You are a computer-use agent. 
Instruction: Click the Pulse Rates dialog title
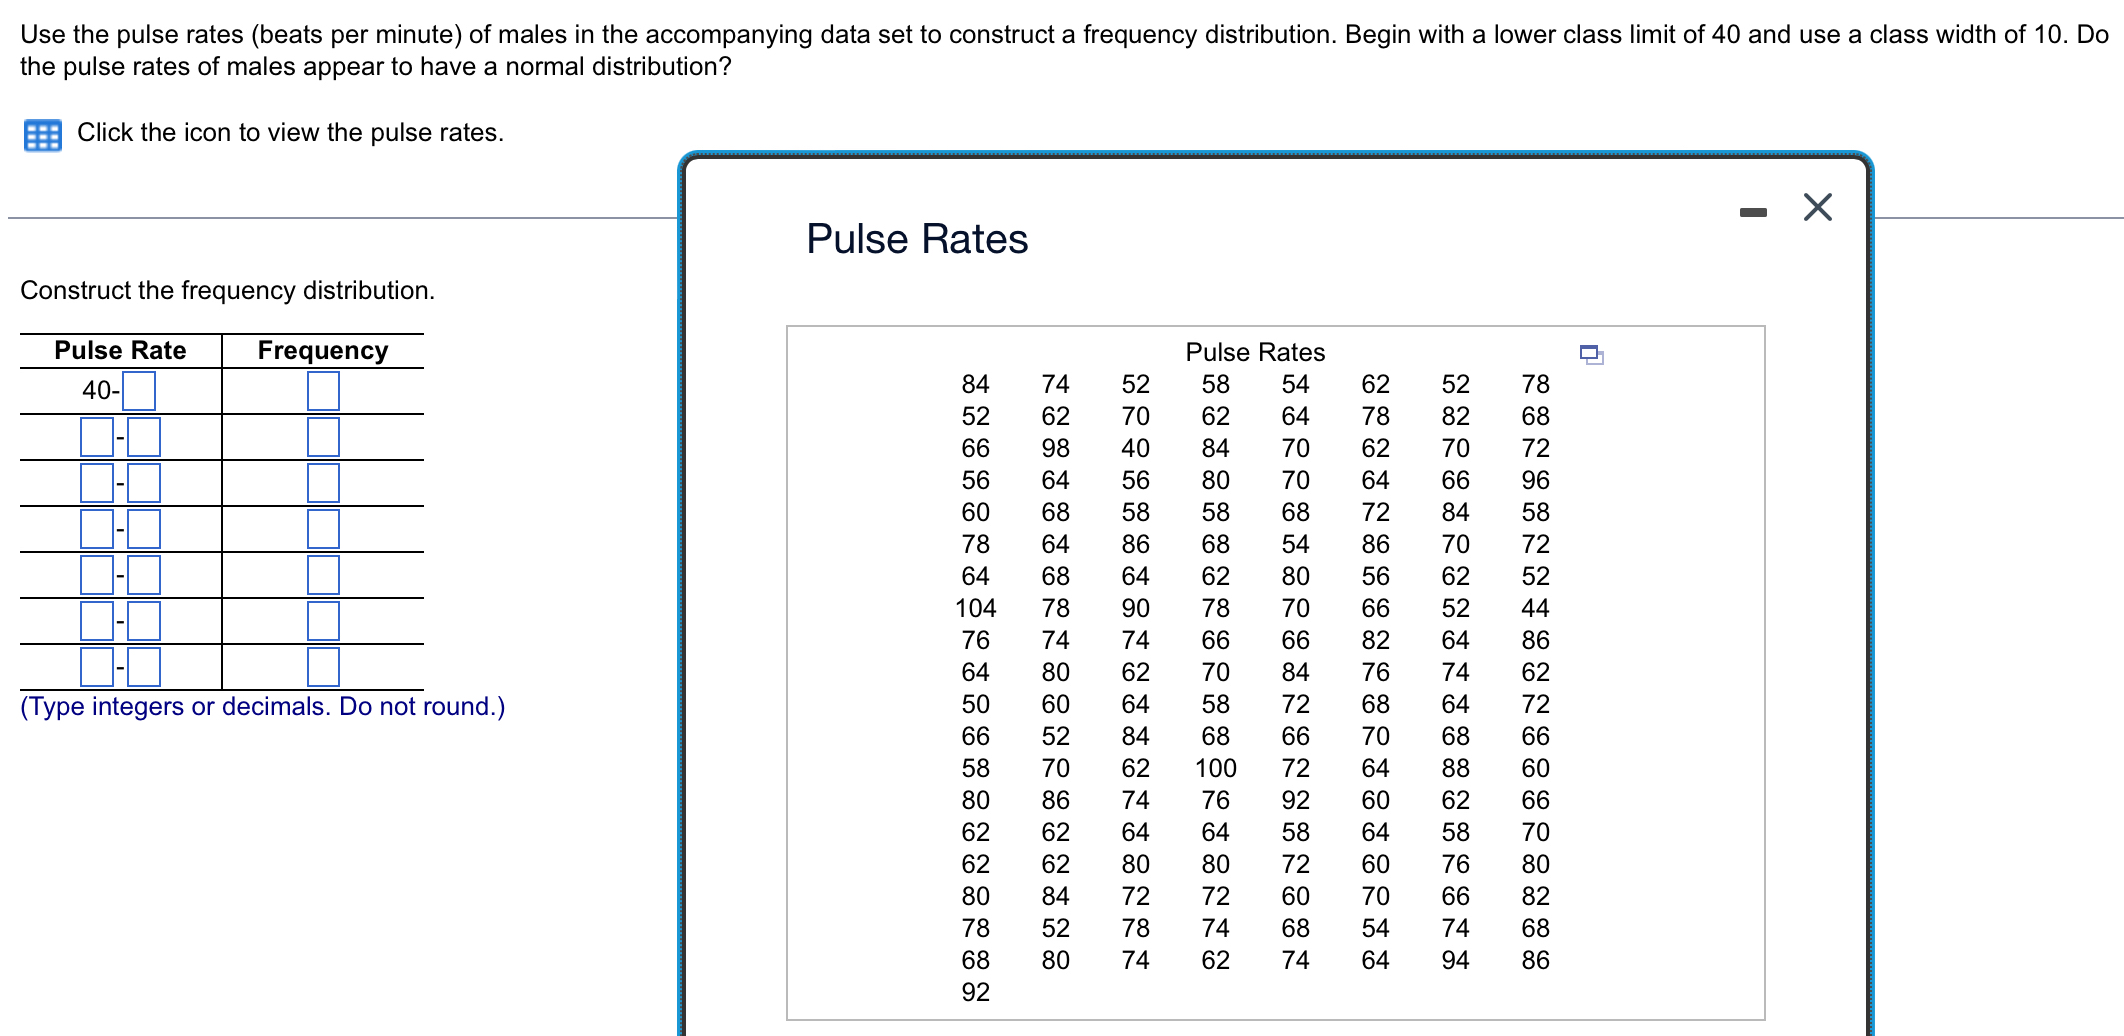pyautogui.click(x=917, y=238)
